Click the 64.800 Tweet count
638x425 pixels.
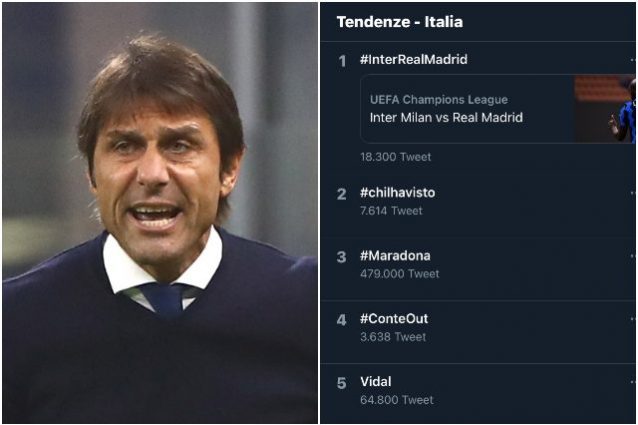(396, 400)
